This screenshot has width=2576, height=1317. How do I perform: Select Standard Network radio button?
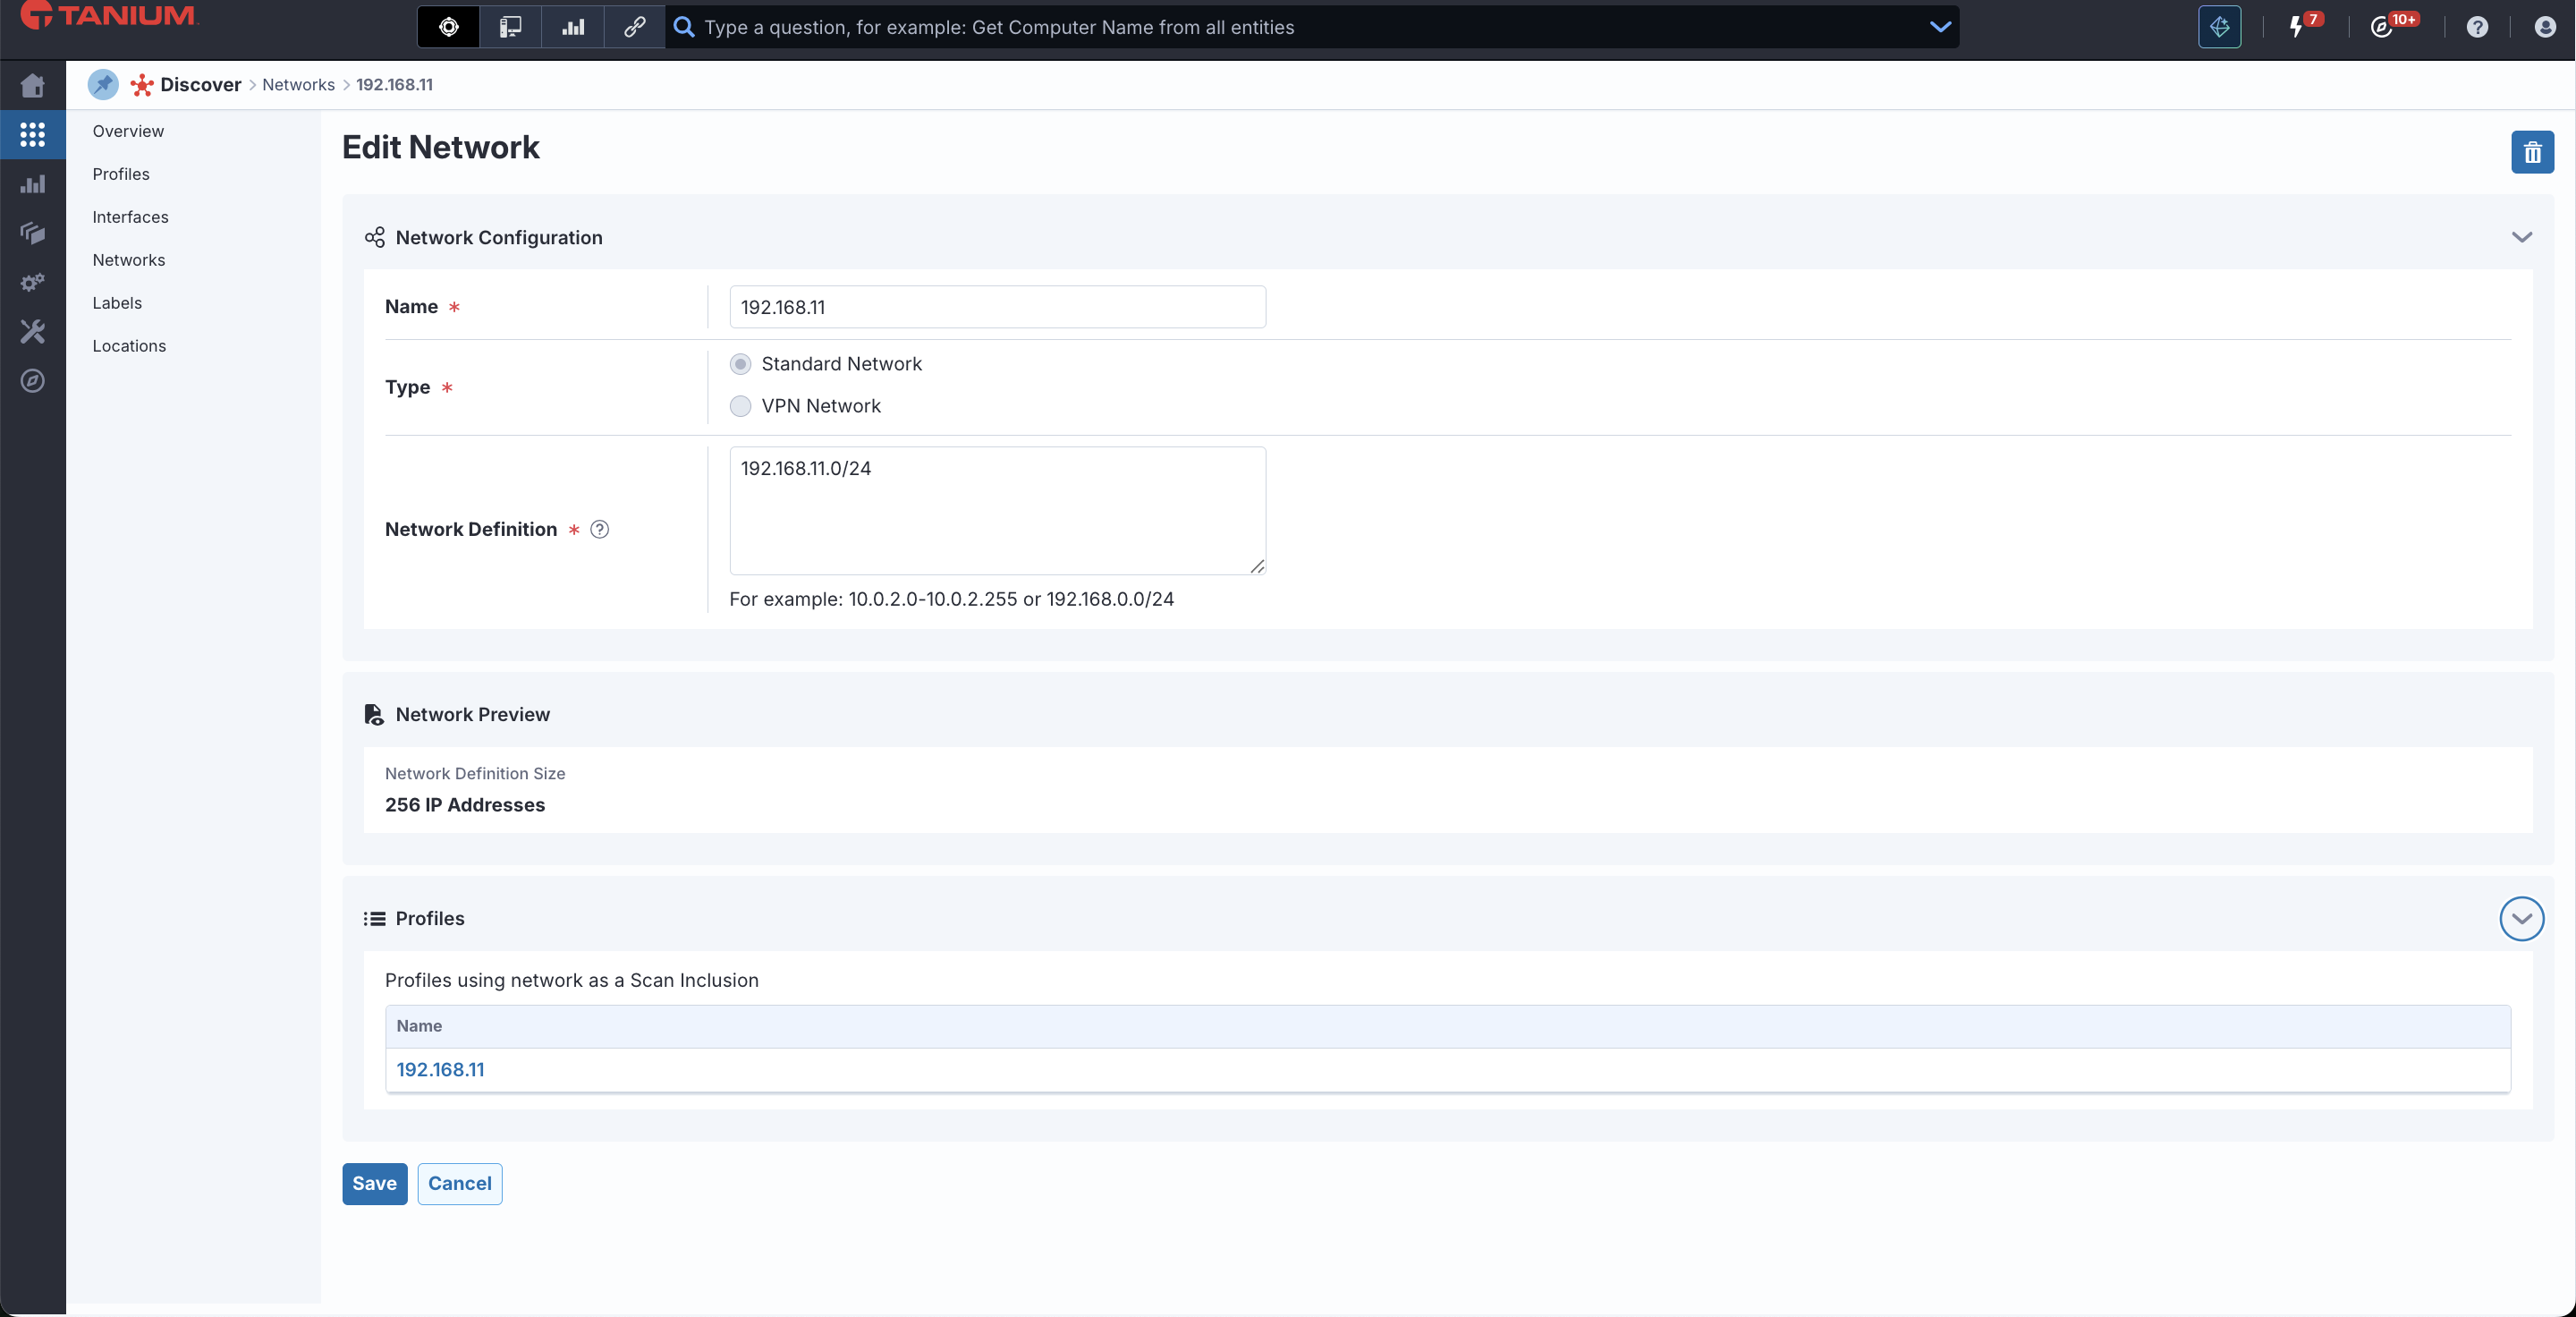click(x=740, y=364)
